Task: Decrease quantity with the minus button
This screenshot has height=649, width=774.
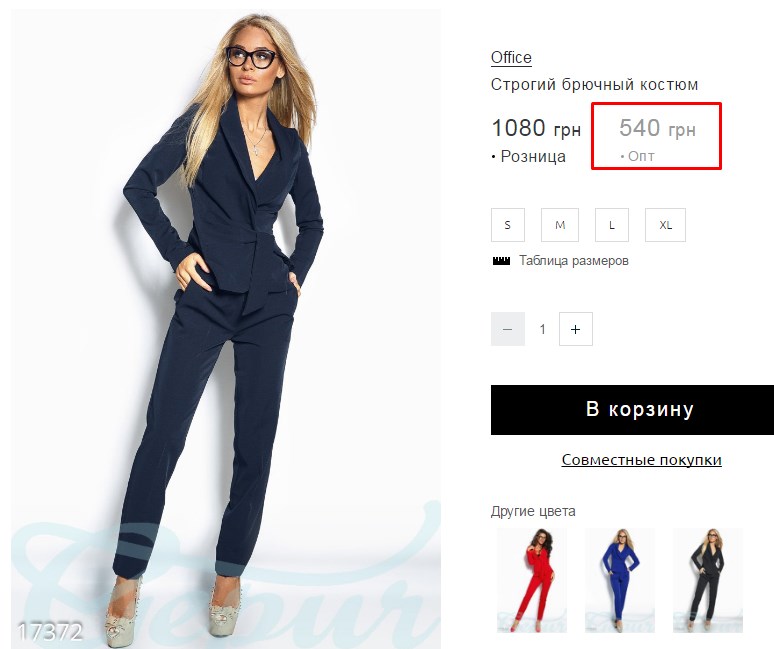Action: (507, 329)
